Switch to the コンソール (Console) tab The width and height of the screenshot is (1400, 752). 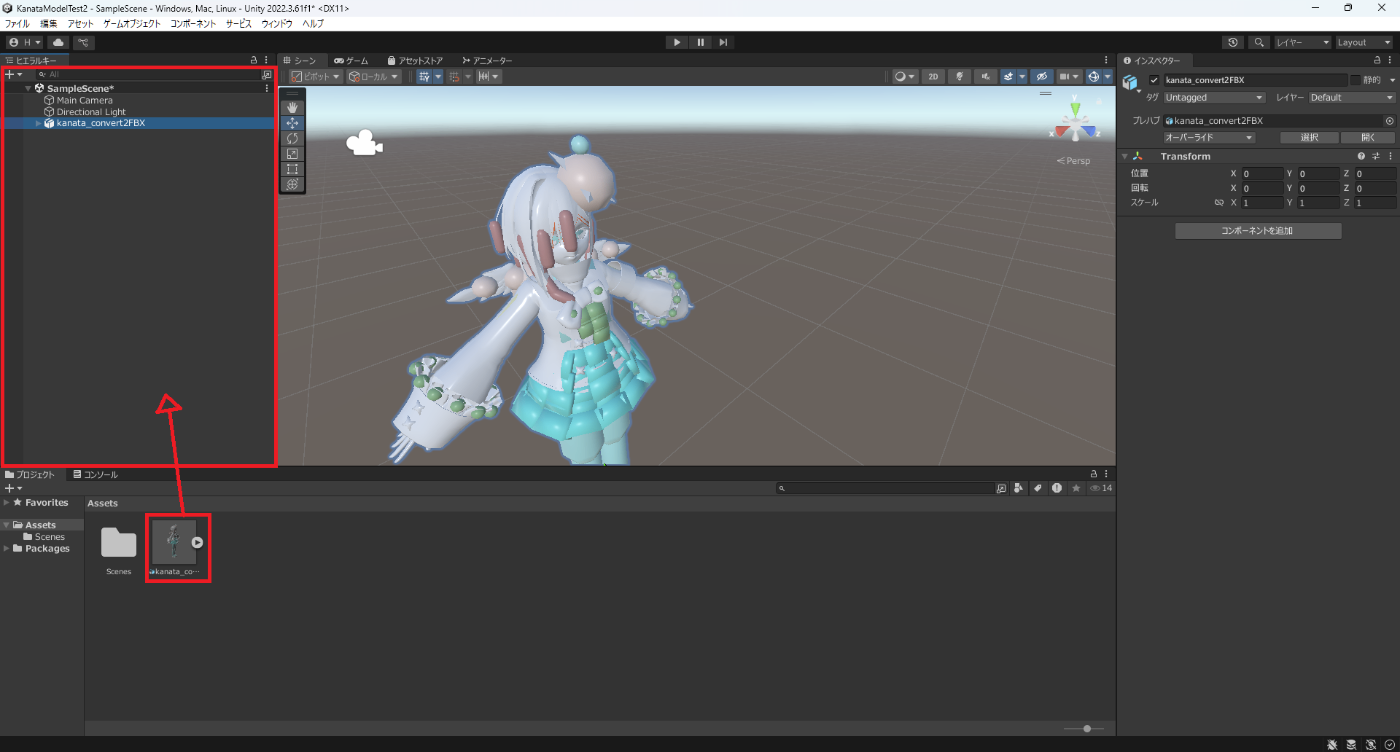[x=95, y=475]
